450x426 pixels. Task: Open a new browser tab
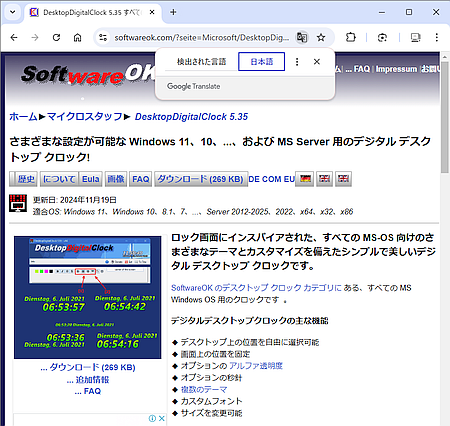point(173,12)
